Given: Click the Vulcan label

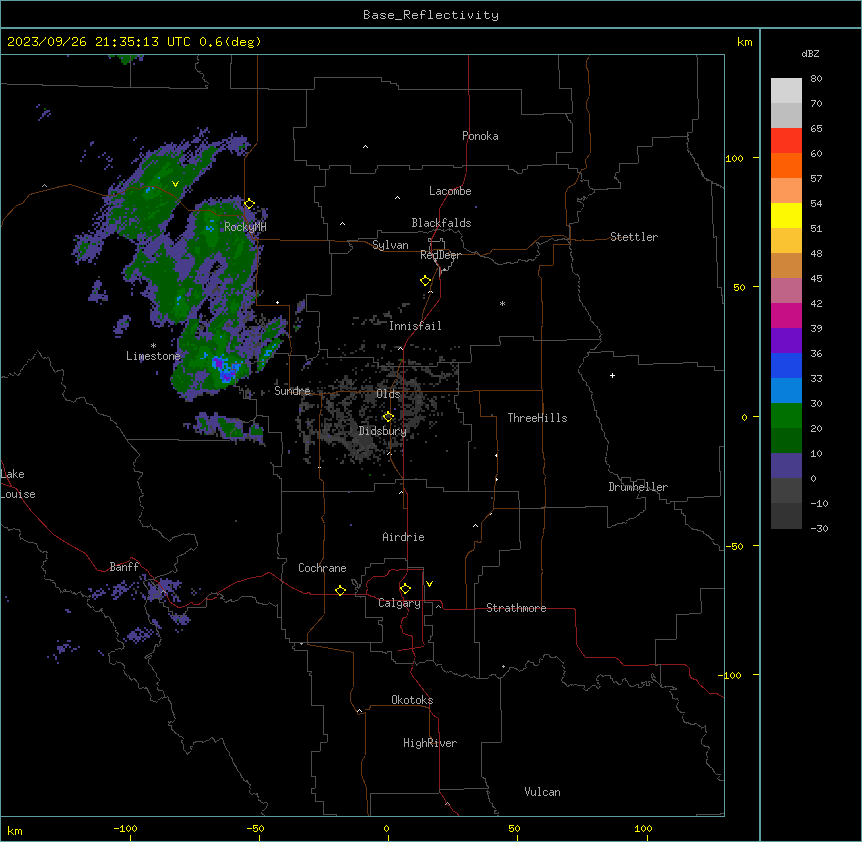Looking at the screenshot, I should click(543, 792).
